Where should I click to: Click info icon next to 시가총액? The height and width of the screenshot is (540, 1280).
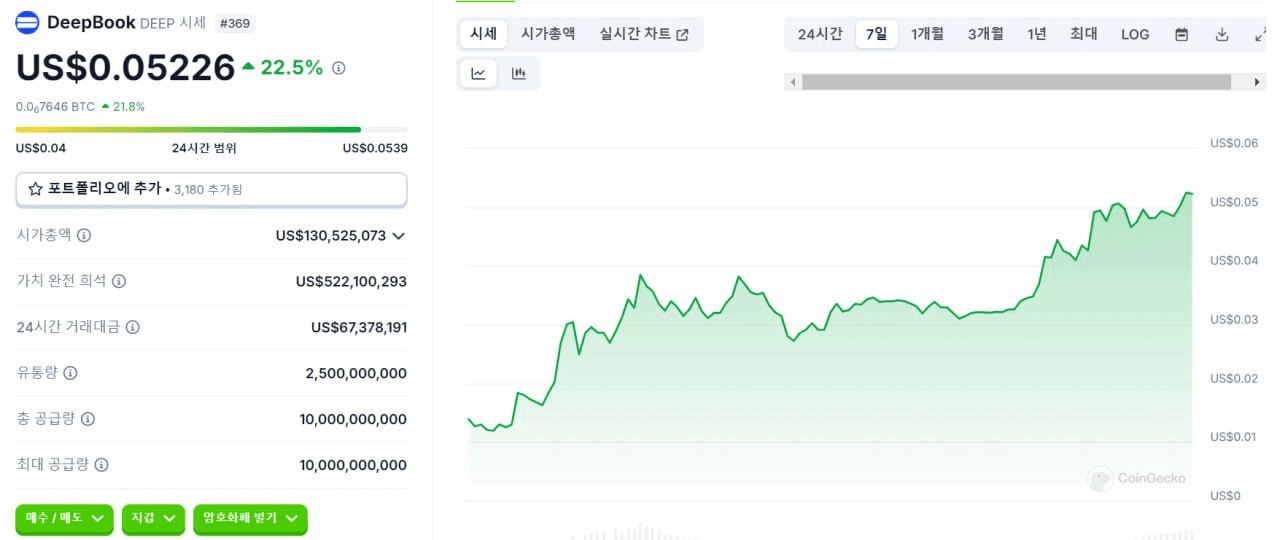pos(84,235)
